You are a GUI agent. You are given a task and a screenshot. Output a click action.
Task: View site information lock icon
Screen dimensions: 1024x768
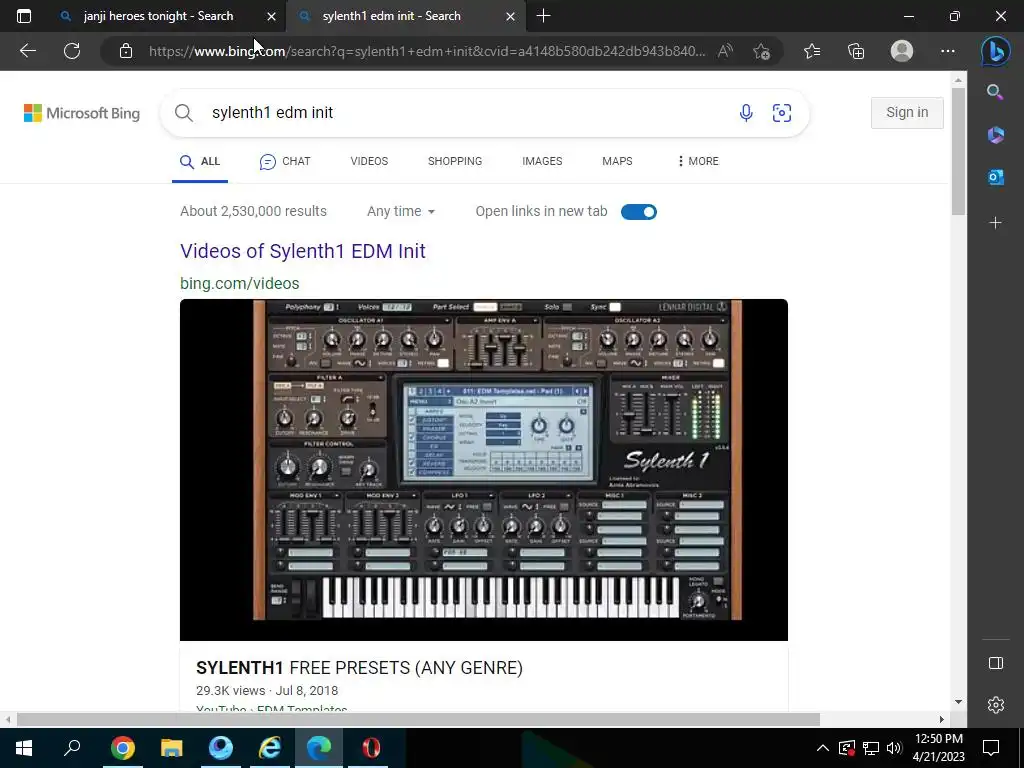[x=126, y=51]
